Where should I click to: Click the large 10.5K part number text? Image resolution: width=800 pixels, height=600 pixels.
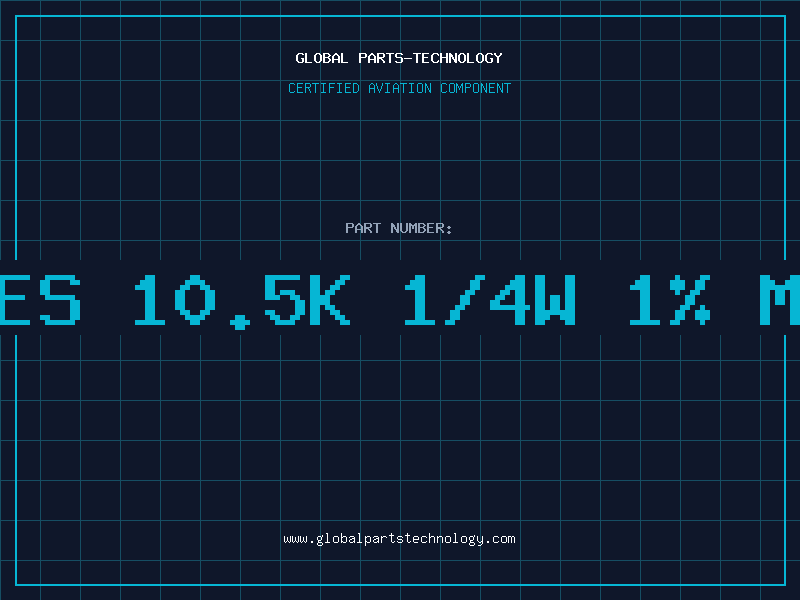click(x=242, y=301)
